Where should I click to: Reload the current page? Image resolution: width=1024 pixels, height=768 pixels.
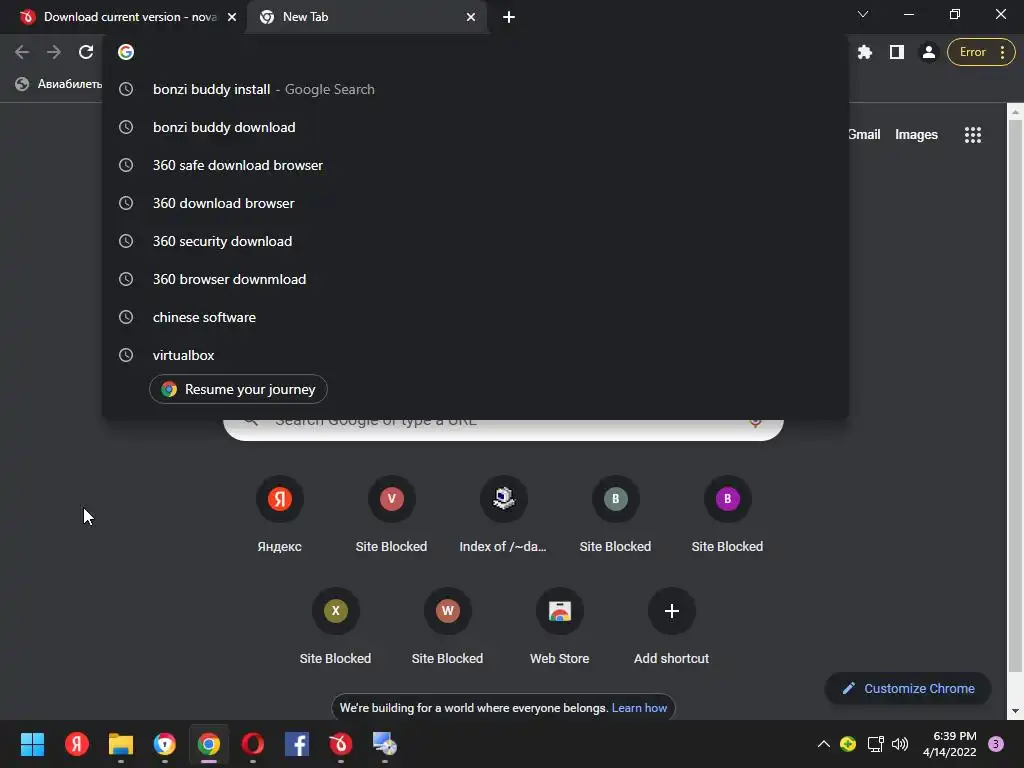(86, 52)
